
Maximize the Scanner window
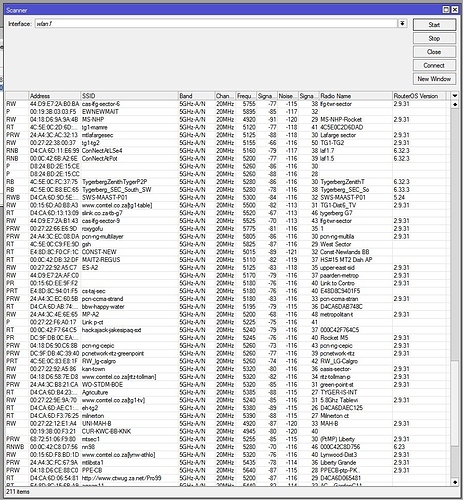coord(446,10)
